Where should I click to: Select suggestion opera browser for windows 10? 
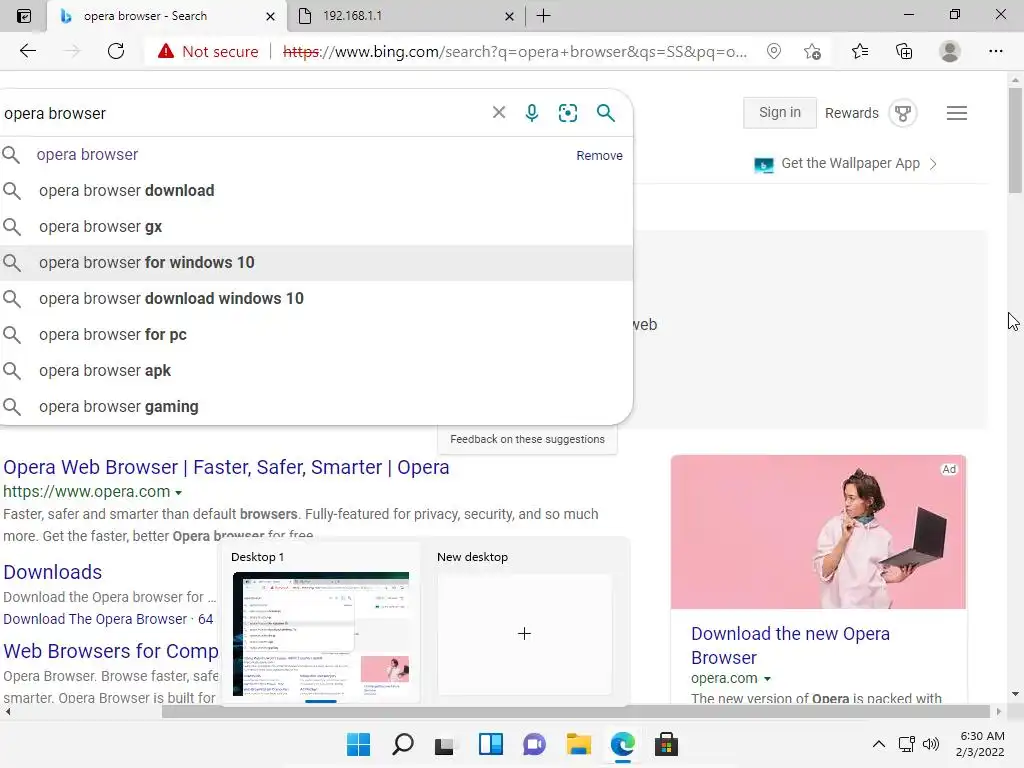point(316,263)
